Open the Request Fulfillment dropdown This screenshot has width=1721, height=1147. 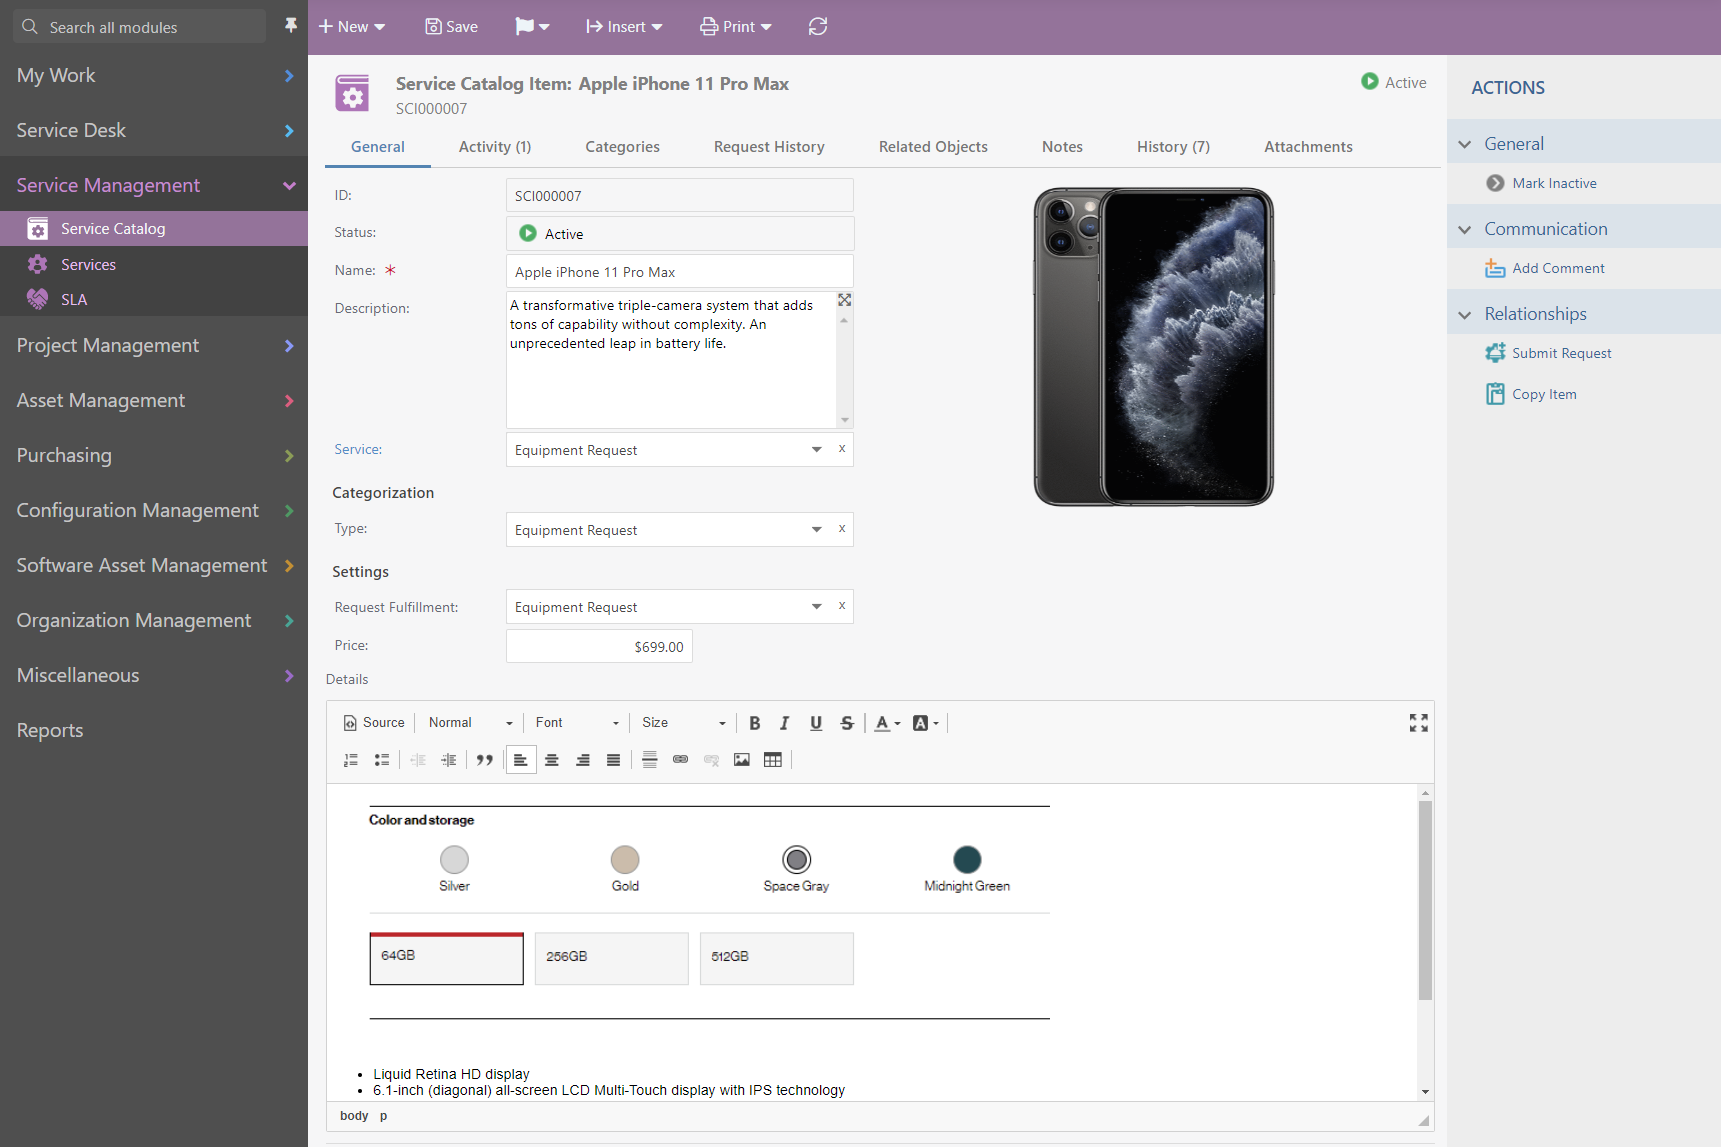coord(816,607)
